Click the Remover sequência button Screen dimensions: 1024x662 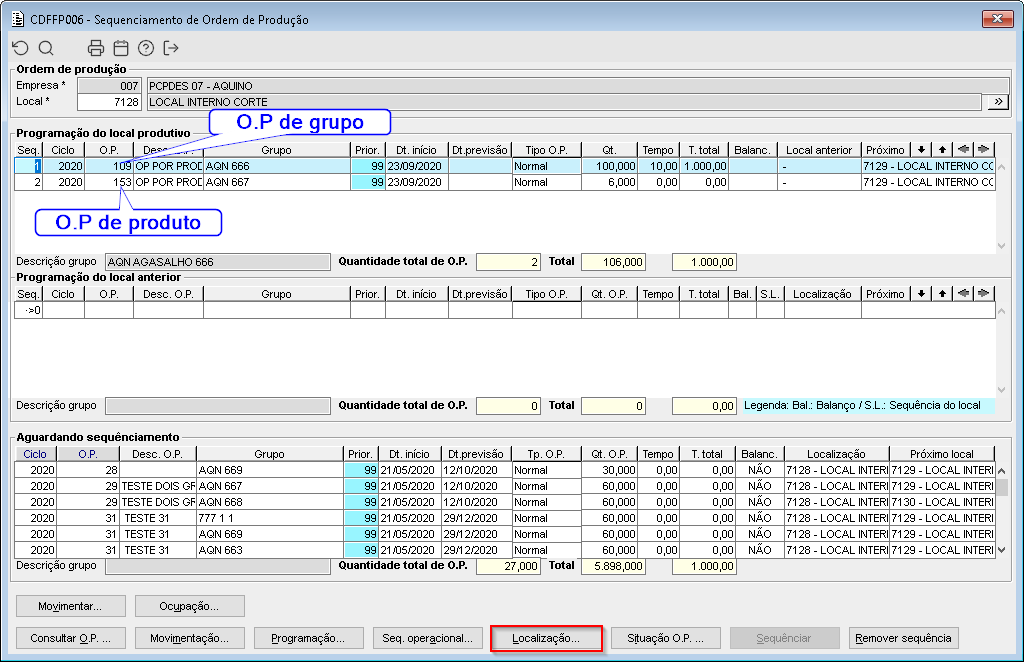[x=904, y=638]
